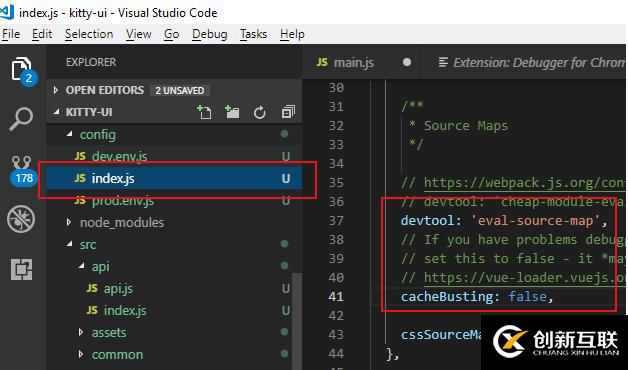Open the Debug menu
The image size is (628, 370).
[x=209, y=34]
